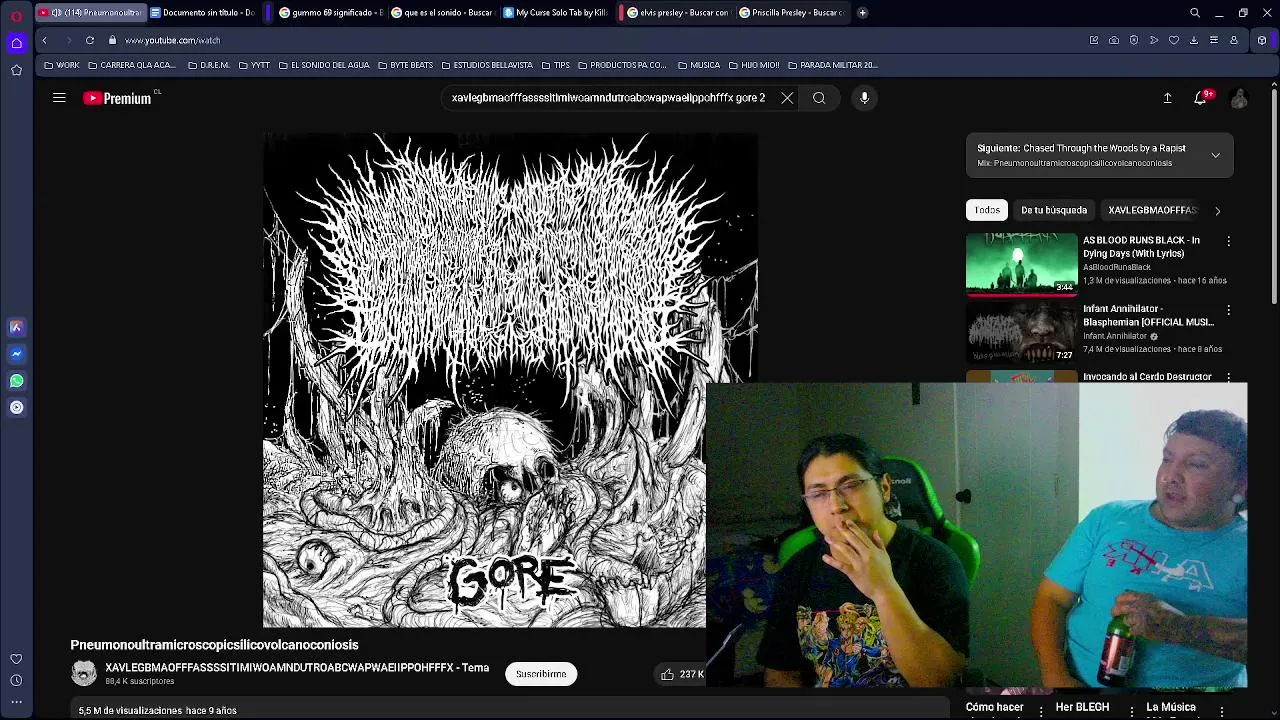Open the BYTE BEATS bookmarks folder
1280x720 pixels.
(406, 65)
